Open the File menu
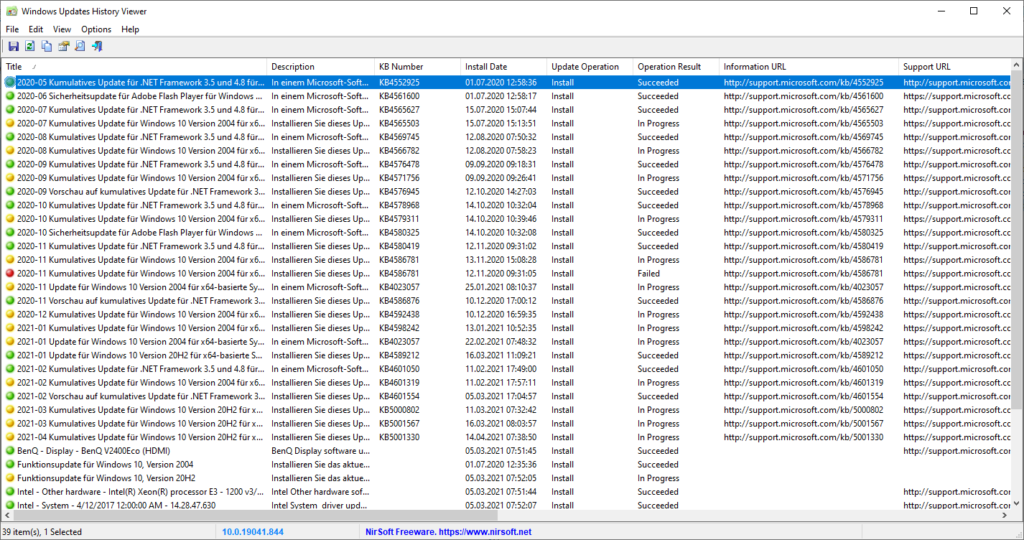The height and width of the screenshot is (540, 1024). [x=12, y=29]
